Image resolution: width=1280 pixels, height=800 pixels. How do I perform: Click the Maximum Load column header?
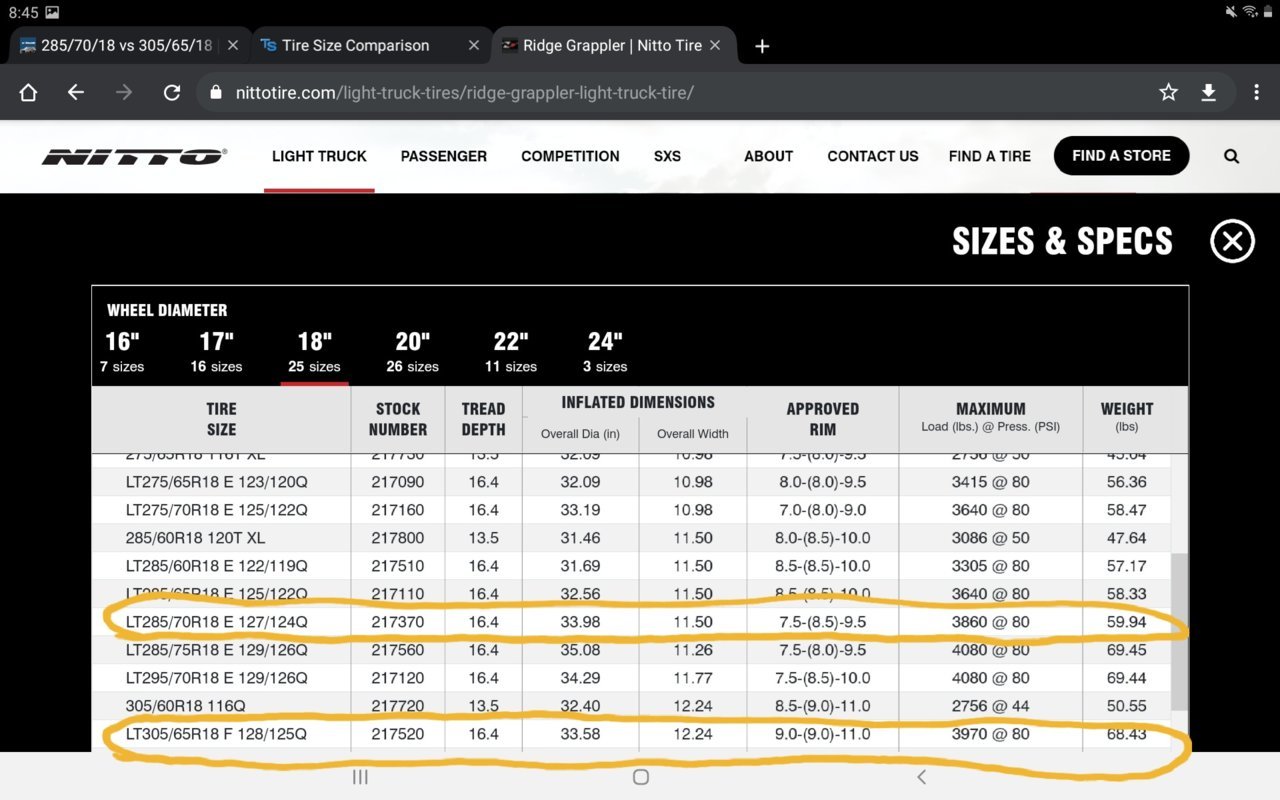coord(990,417)
